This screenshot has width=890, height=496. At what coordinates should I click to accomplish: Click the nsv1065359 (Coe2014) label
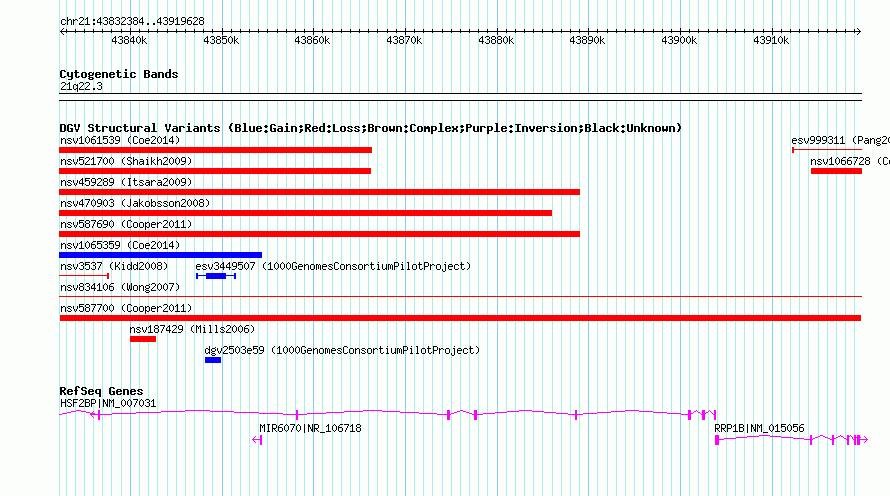coord(120,245)
